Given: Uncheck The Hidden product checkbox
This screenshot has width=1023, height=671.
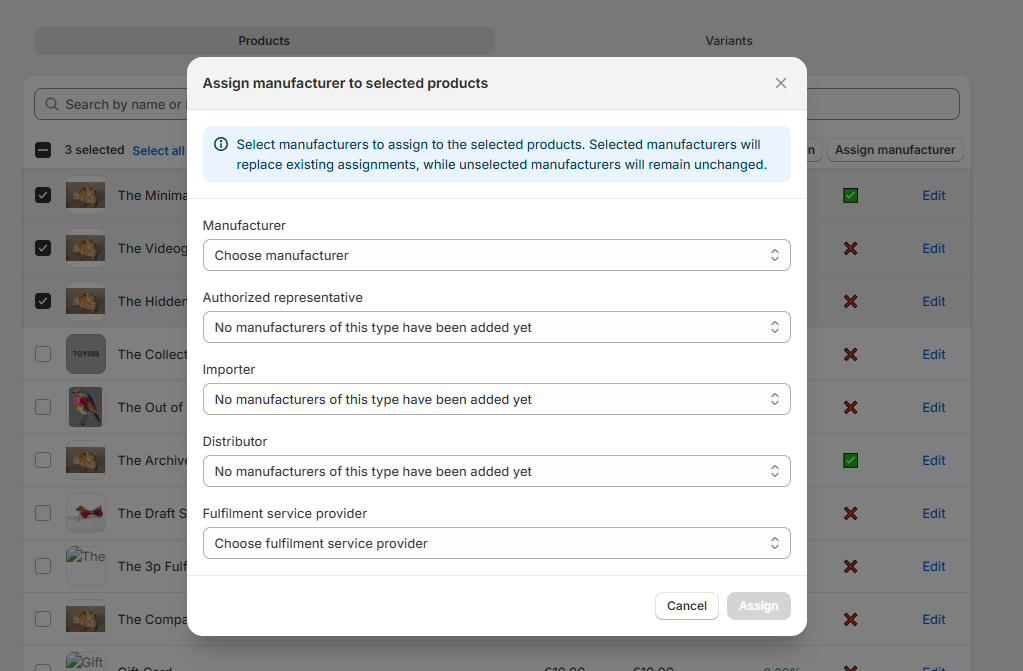Looking at the screenshot, I should [x=43, y=301].
